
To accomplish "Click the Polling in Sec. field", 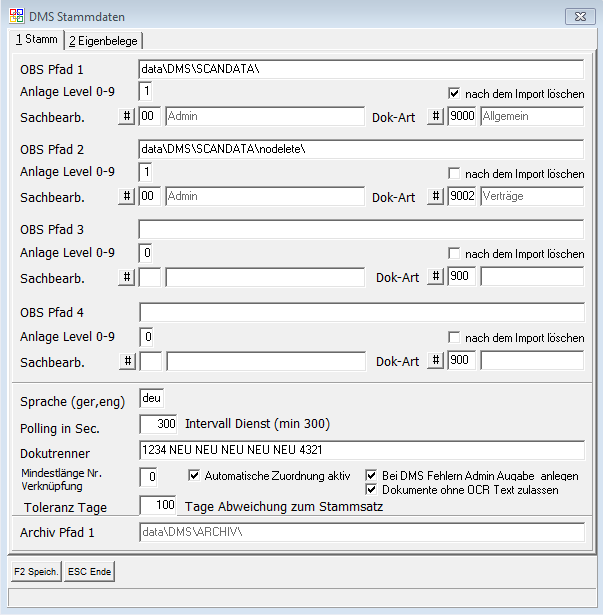I will pos(158,424).
